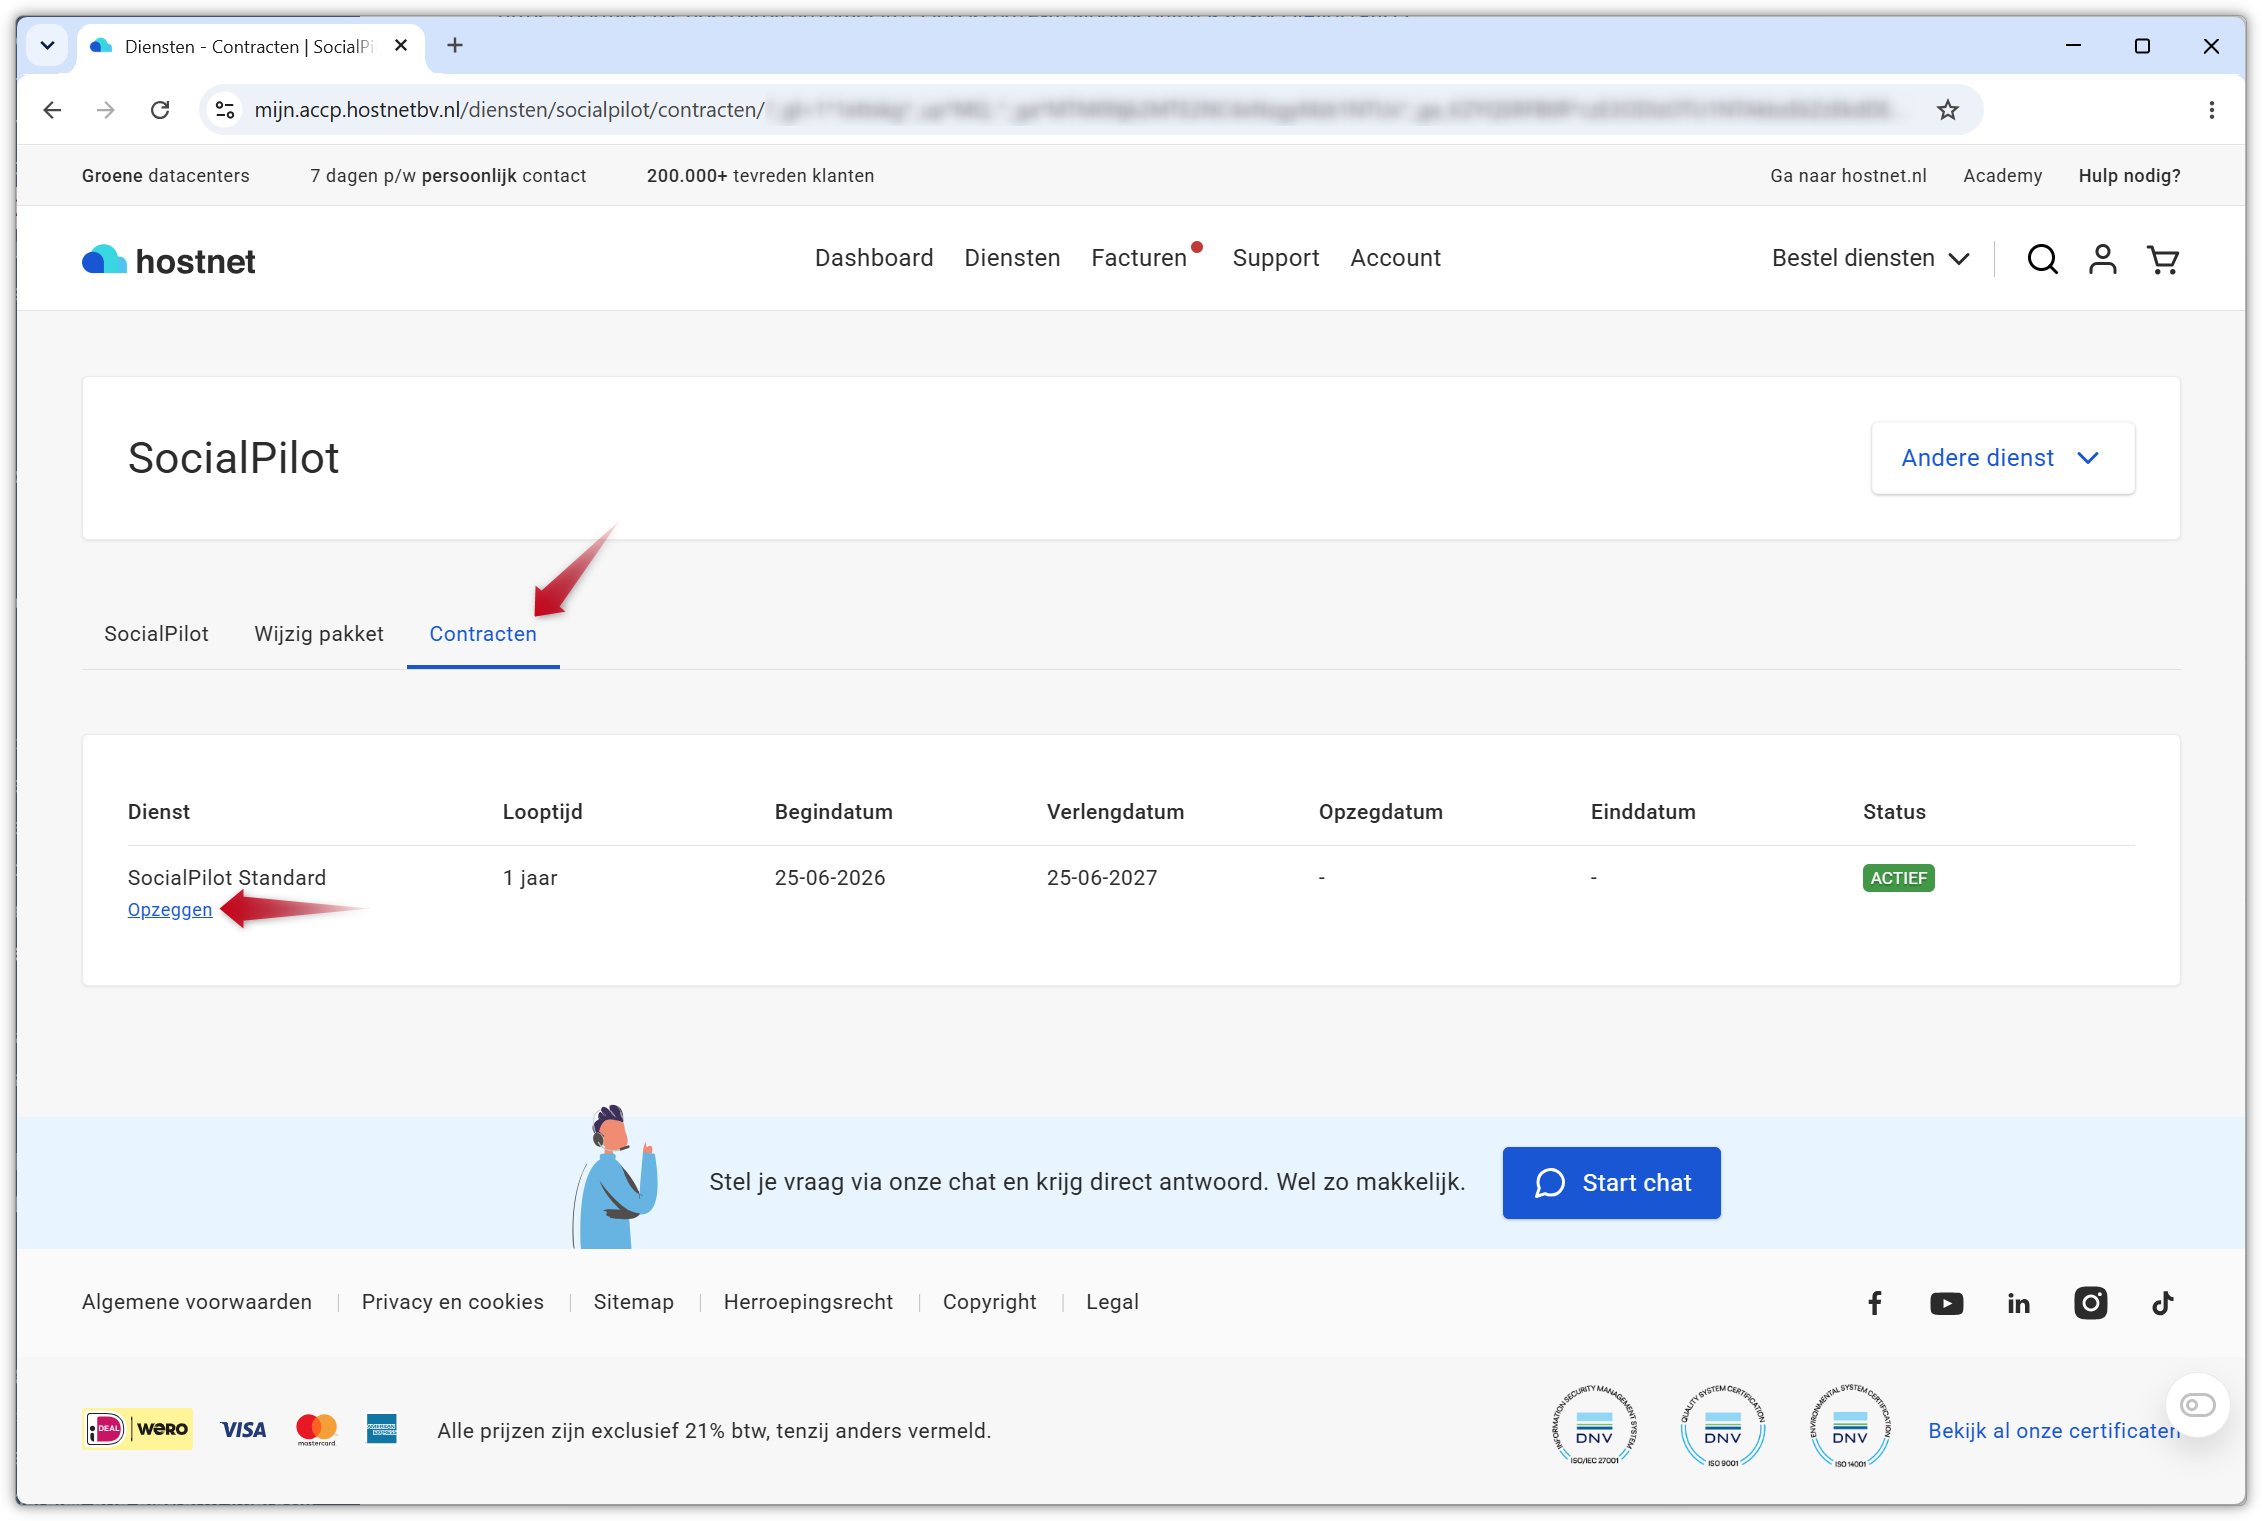Click the Verlengdatum value 25-06-2027
2262x1521 pixels.
point(1102,878)
